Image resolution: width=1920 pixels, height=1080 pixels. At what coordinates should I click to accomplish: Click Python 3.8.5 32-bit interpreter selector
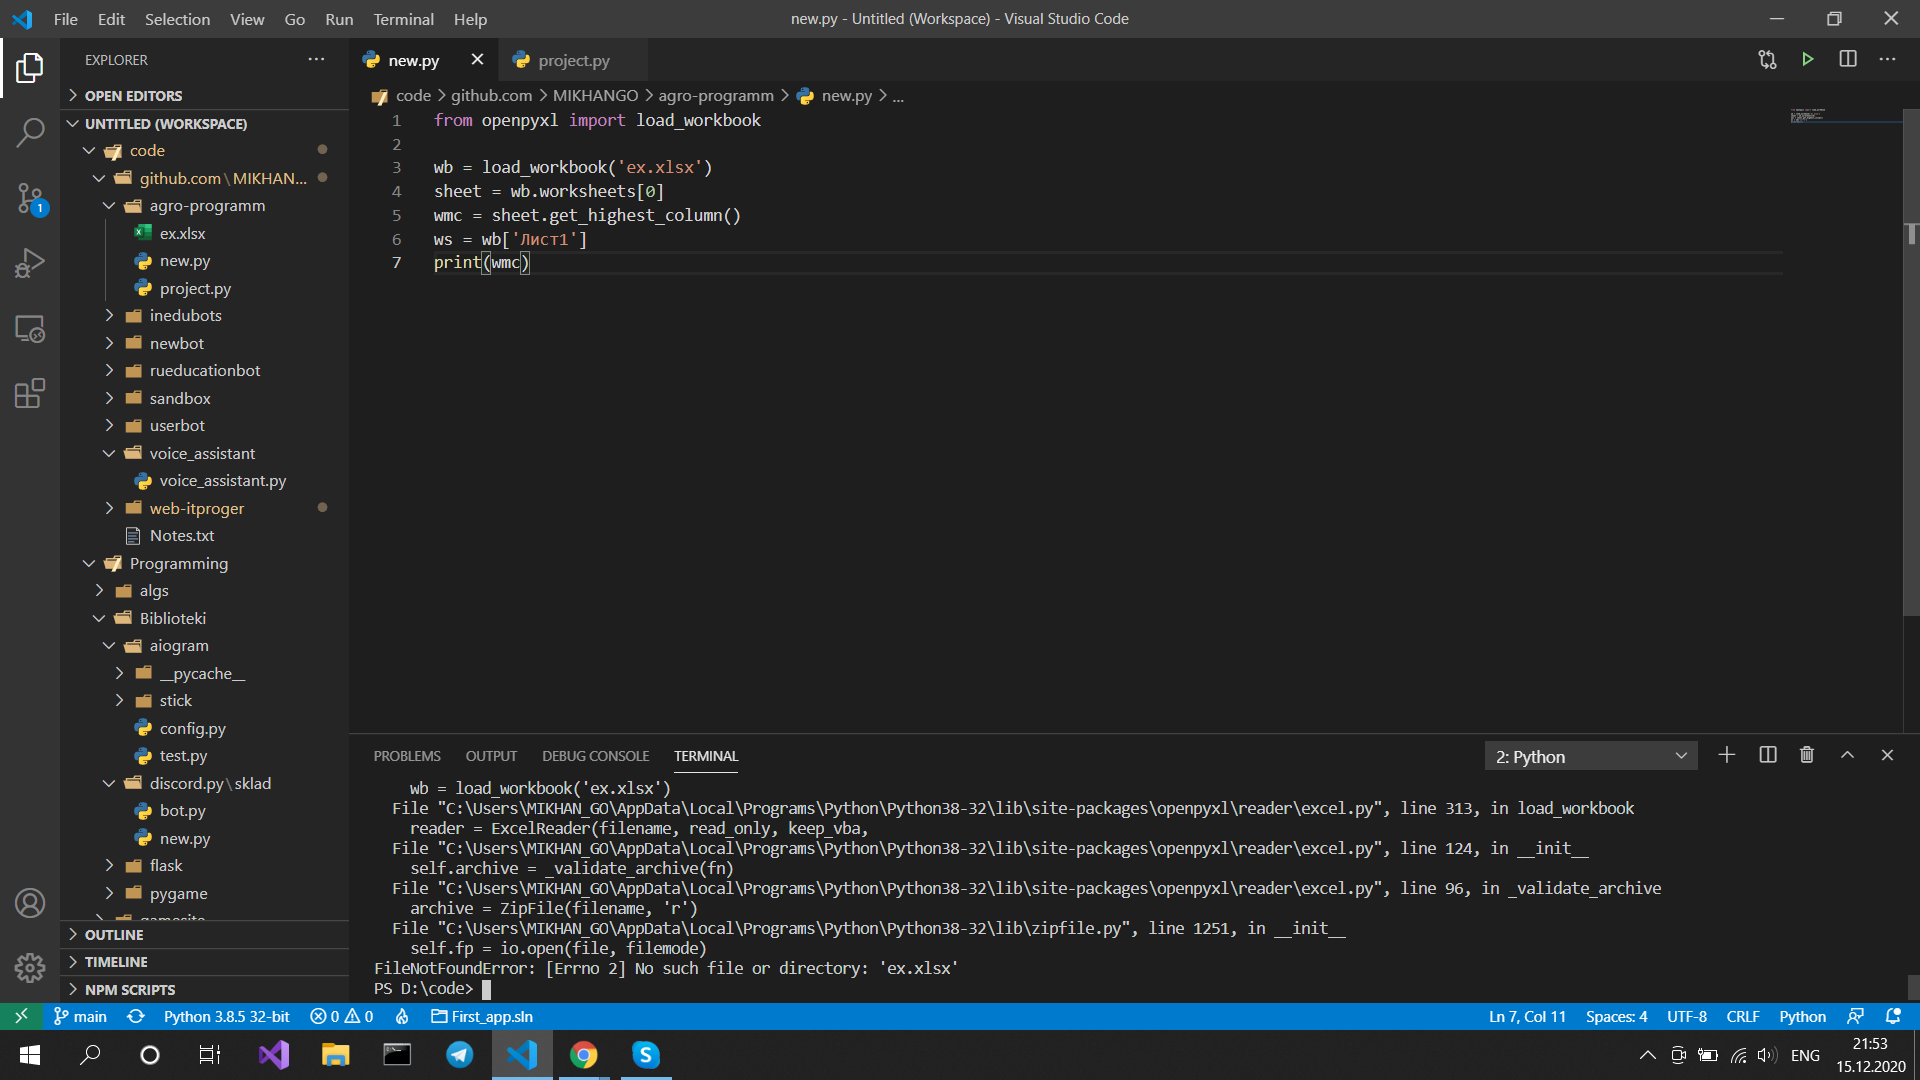(x=227, y=1016)
